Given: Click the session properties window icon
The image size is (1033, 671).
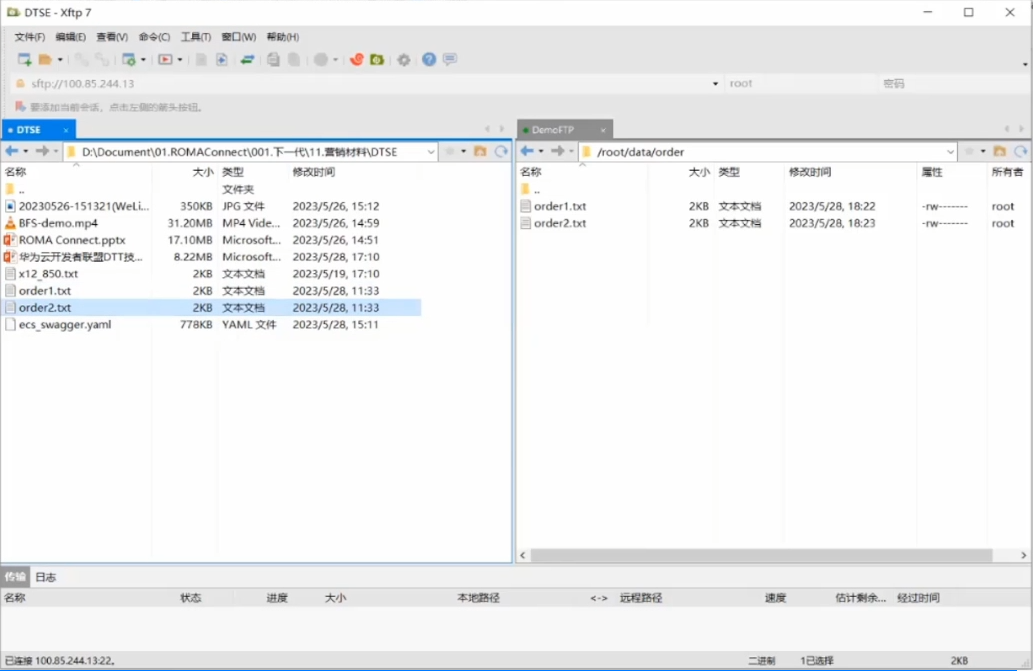Looking at the screenshot, I should click(129, 59).
